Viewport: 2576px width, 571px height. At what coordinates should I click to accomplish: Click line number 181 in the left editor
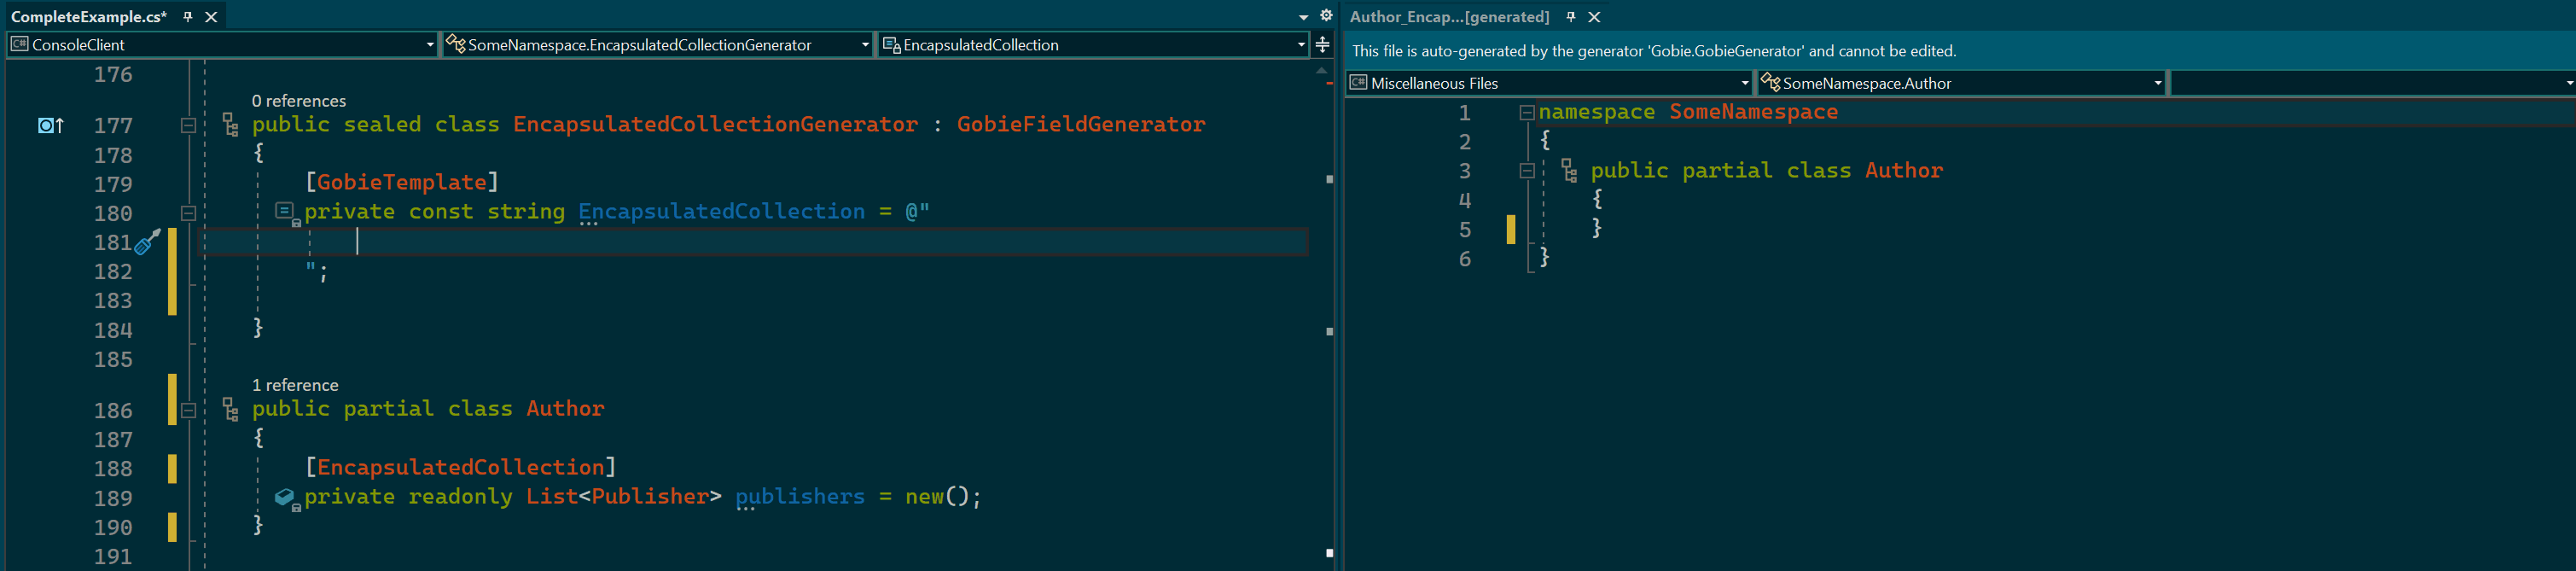pyautogui.click(x=113, y=243)
